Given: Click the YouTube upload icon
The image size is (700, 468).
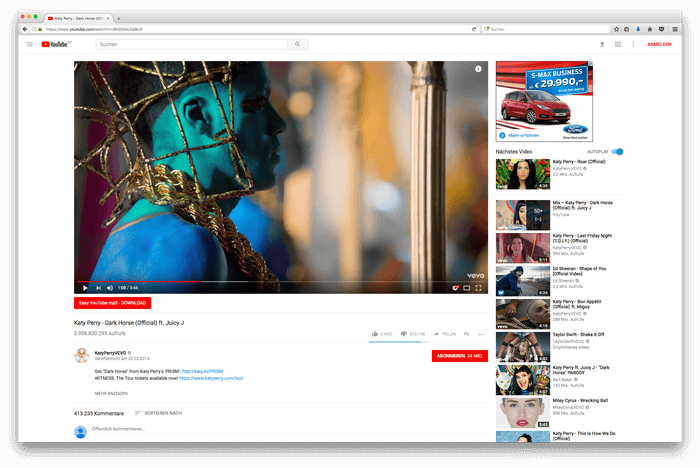Looking at the screenshot, I should [x=602, y=44].
